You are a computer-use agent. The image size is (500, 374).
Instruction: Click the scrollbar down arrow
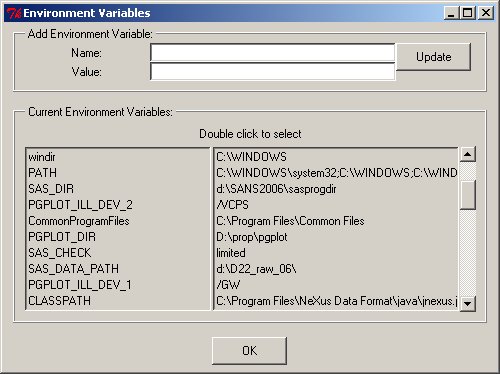point(468,304)
